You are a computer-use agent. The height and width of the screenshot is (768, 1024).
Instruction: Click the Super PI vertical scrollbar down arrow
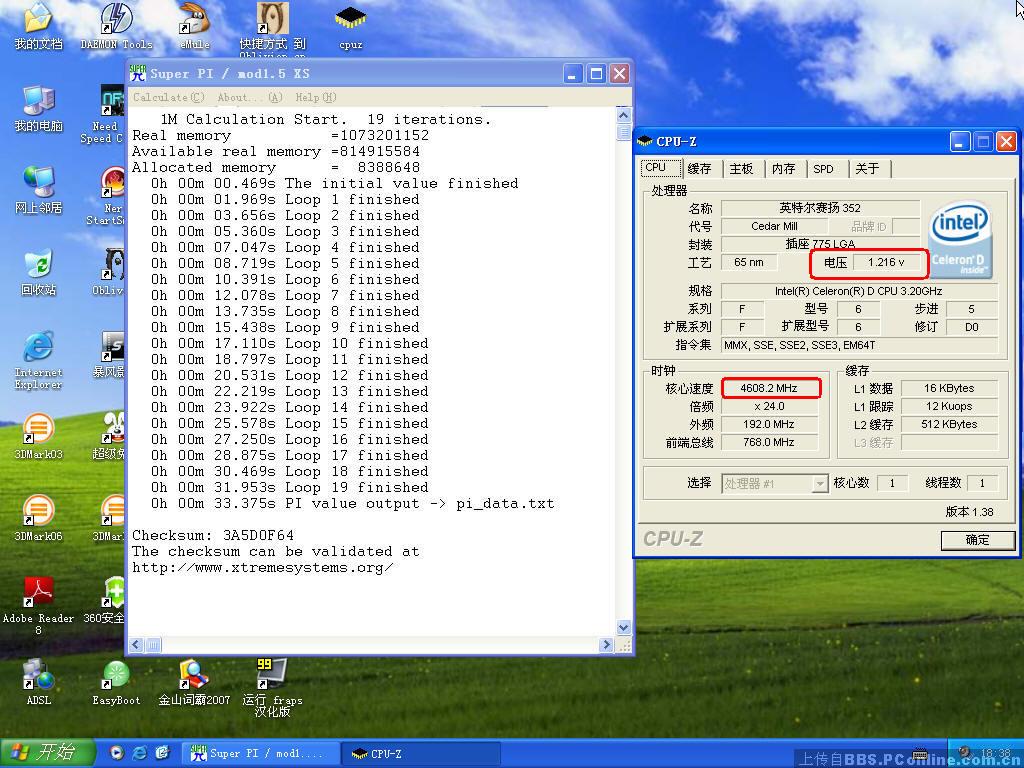(624, 628)
